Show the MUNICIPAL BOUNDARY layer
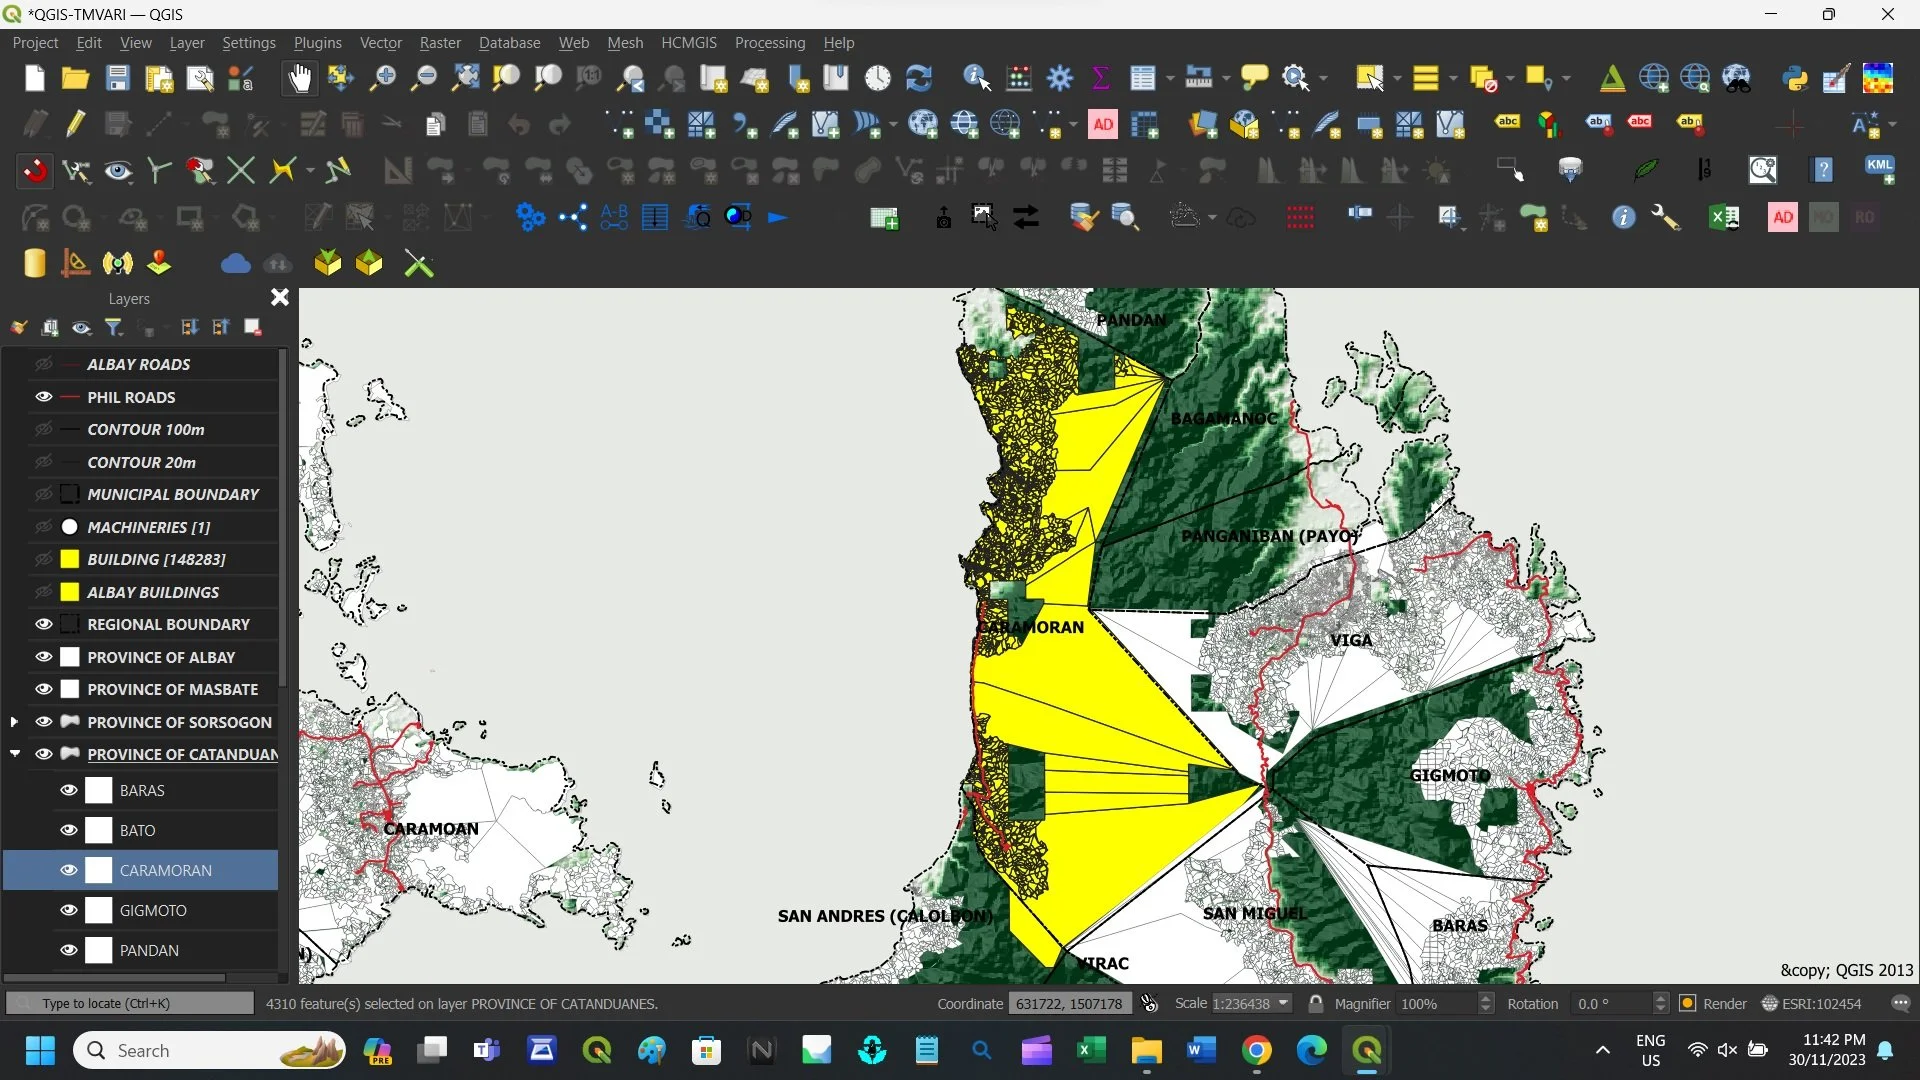 coord(43,494)
